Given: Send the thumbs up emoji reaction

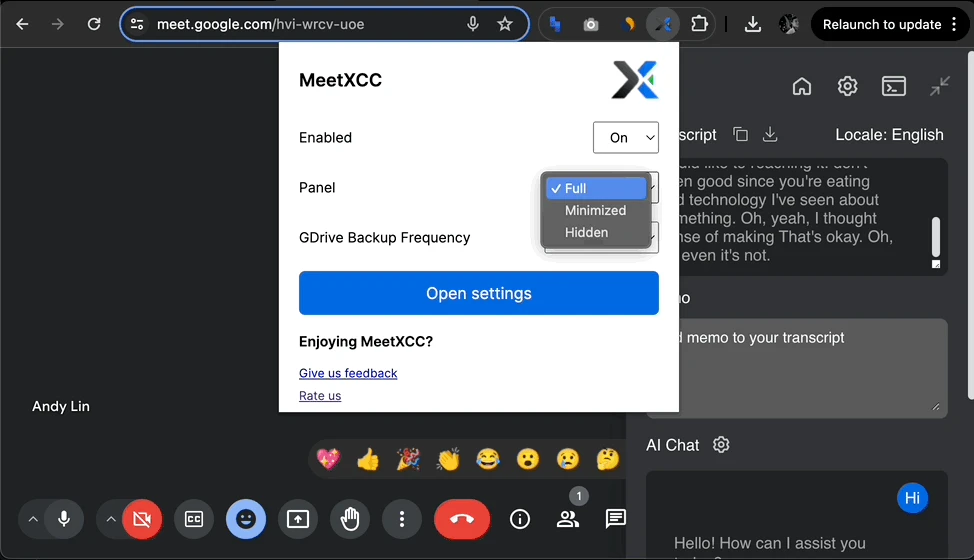Looking at the screenshot, I should coord(368,459).
